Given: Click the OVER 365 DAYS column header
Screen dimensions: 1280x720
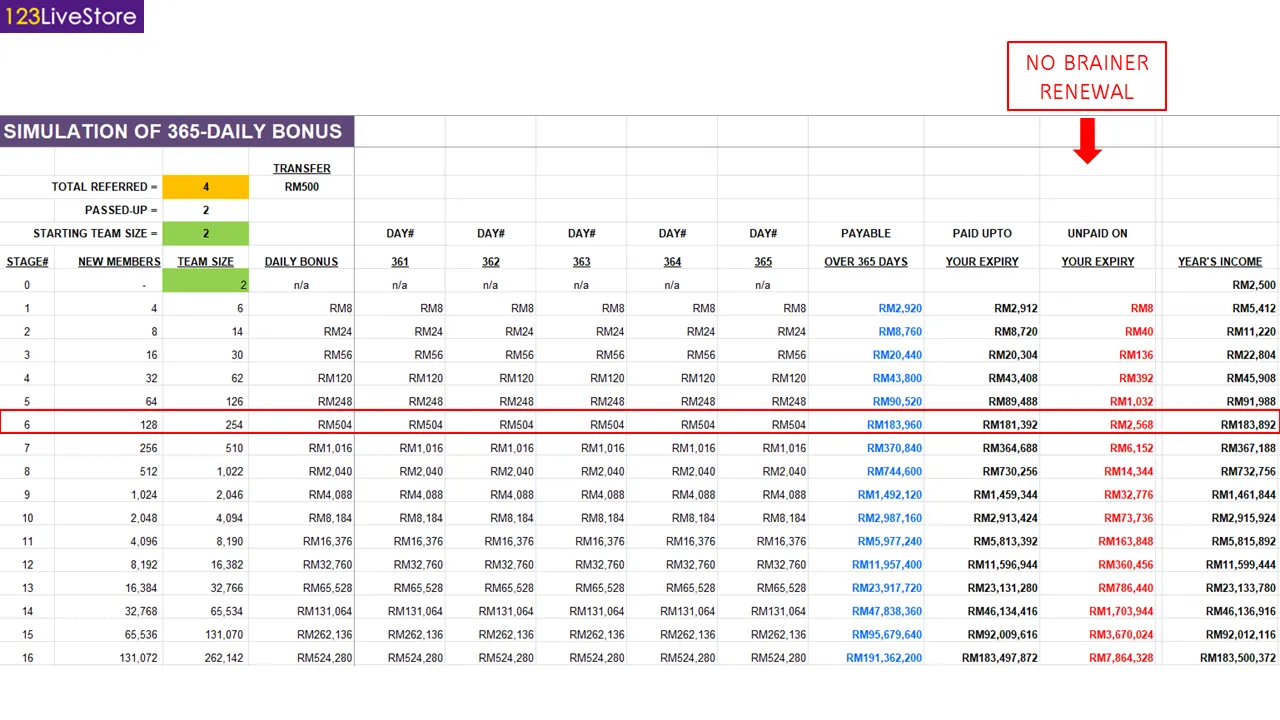Looking at the screenshot, I should (866, 262).
